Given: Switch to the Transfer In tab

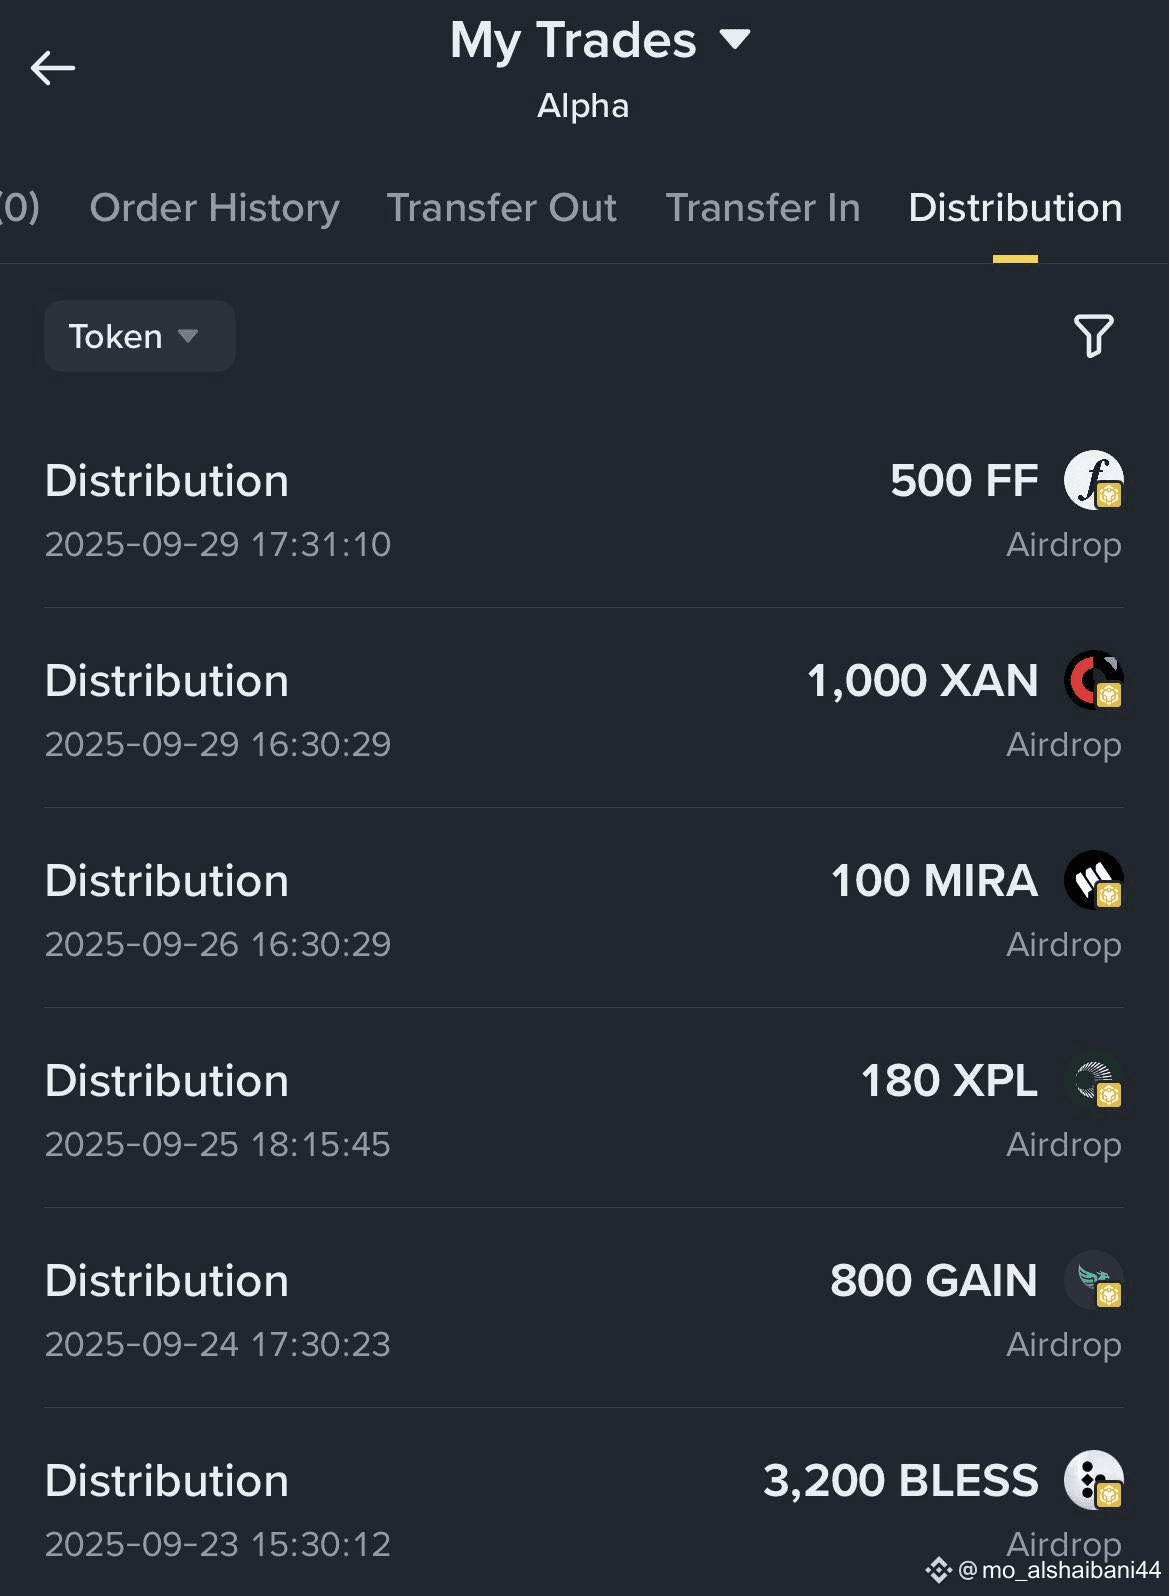Looking at the screenshot, I should point(762,208).
